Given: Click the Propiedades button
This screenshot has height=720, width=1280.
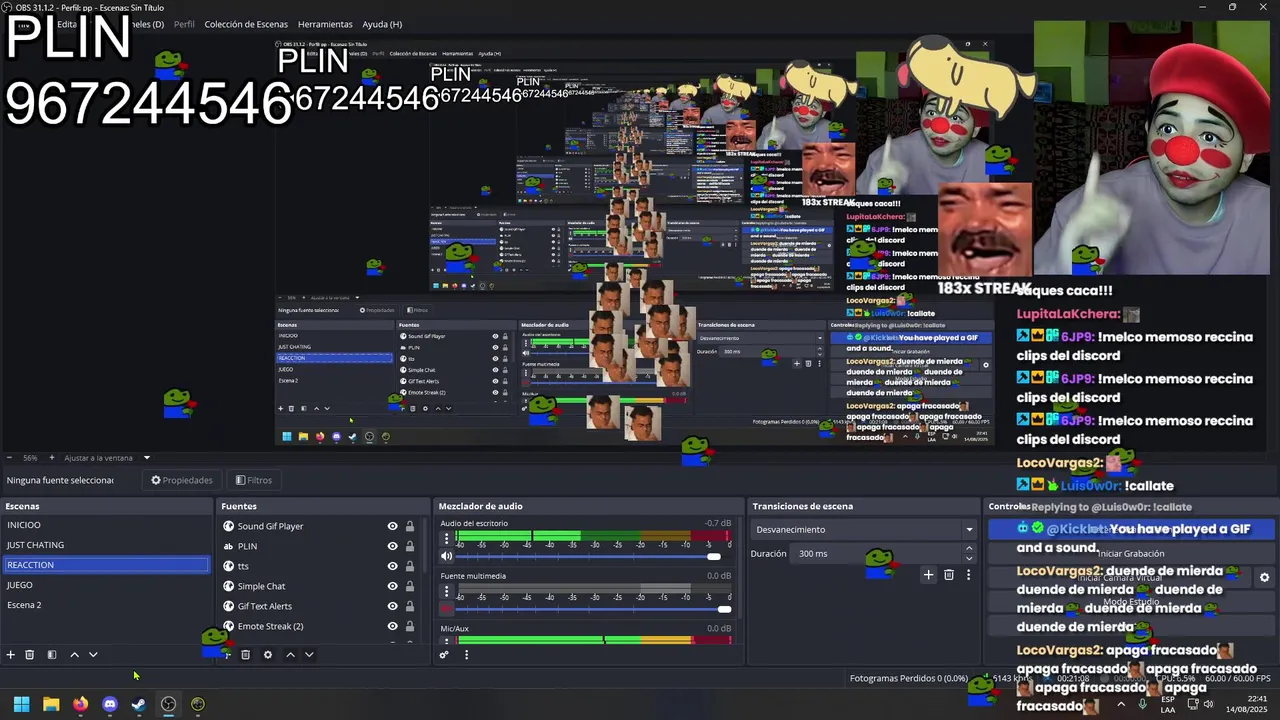Looking at the screenshot, I should 182,480.
